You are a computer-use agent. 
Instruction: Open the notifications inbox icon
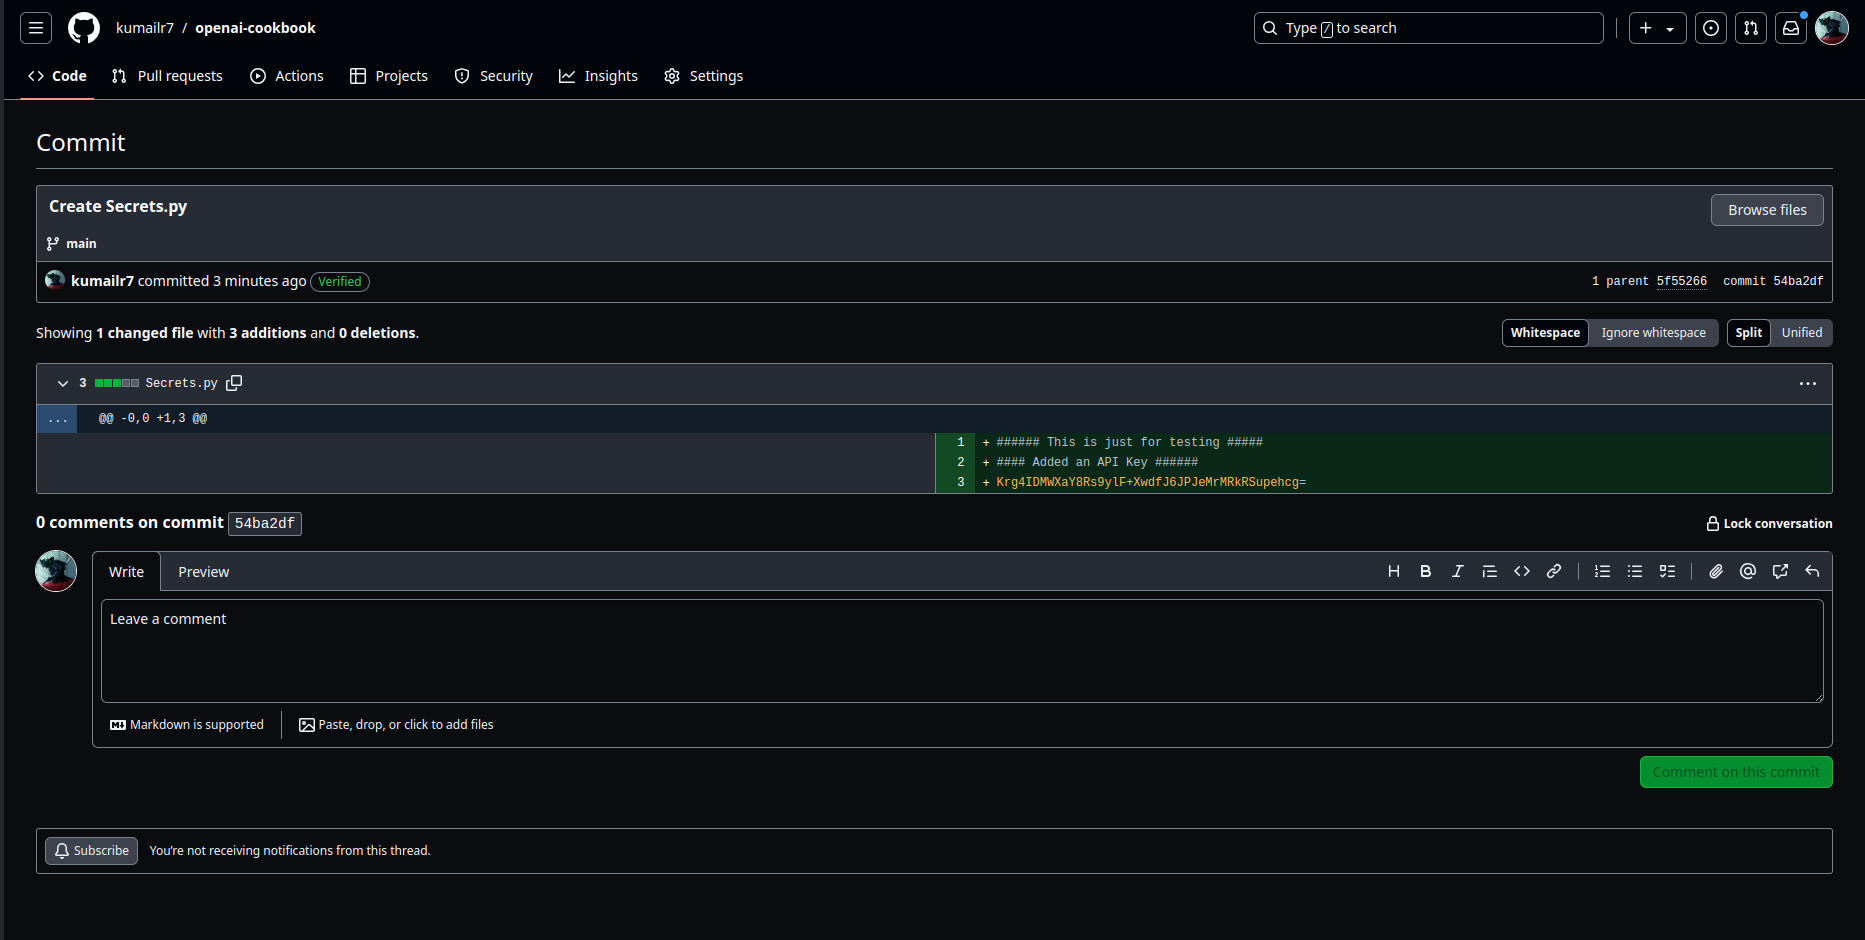[1790, 28]
